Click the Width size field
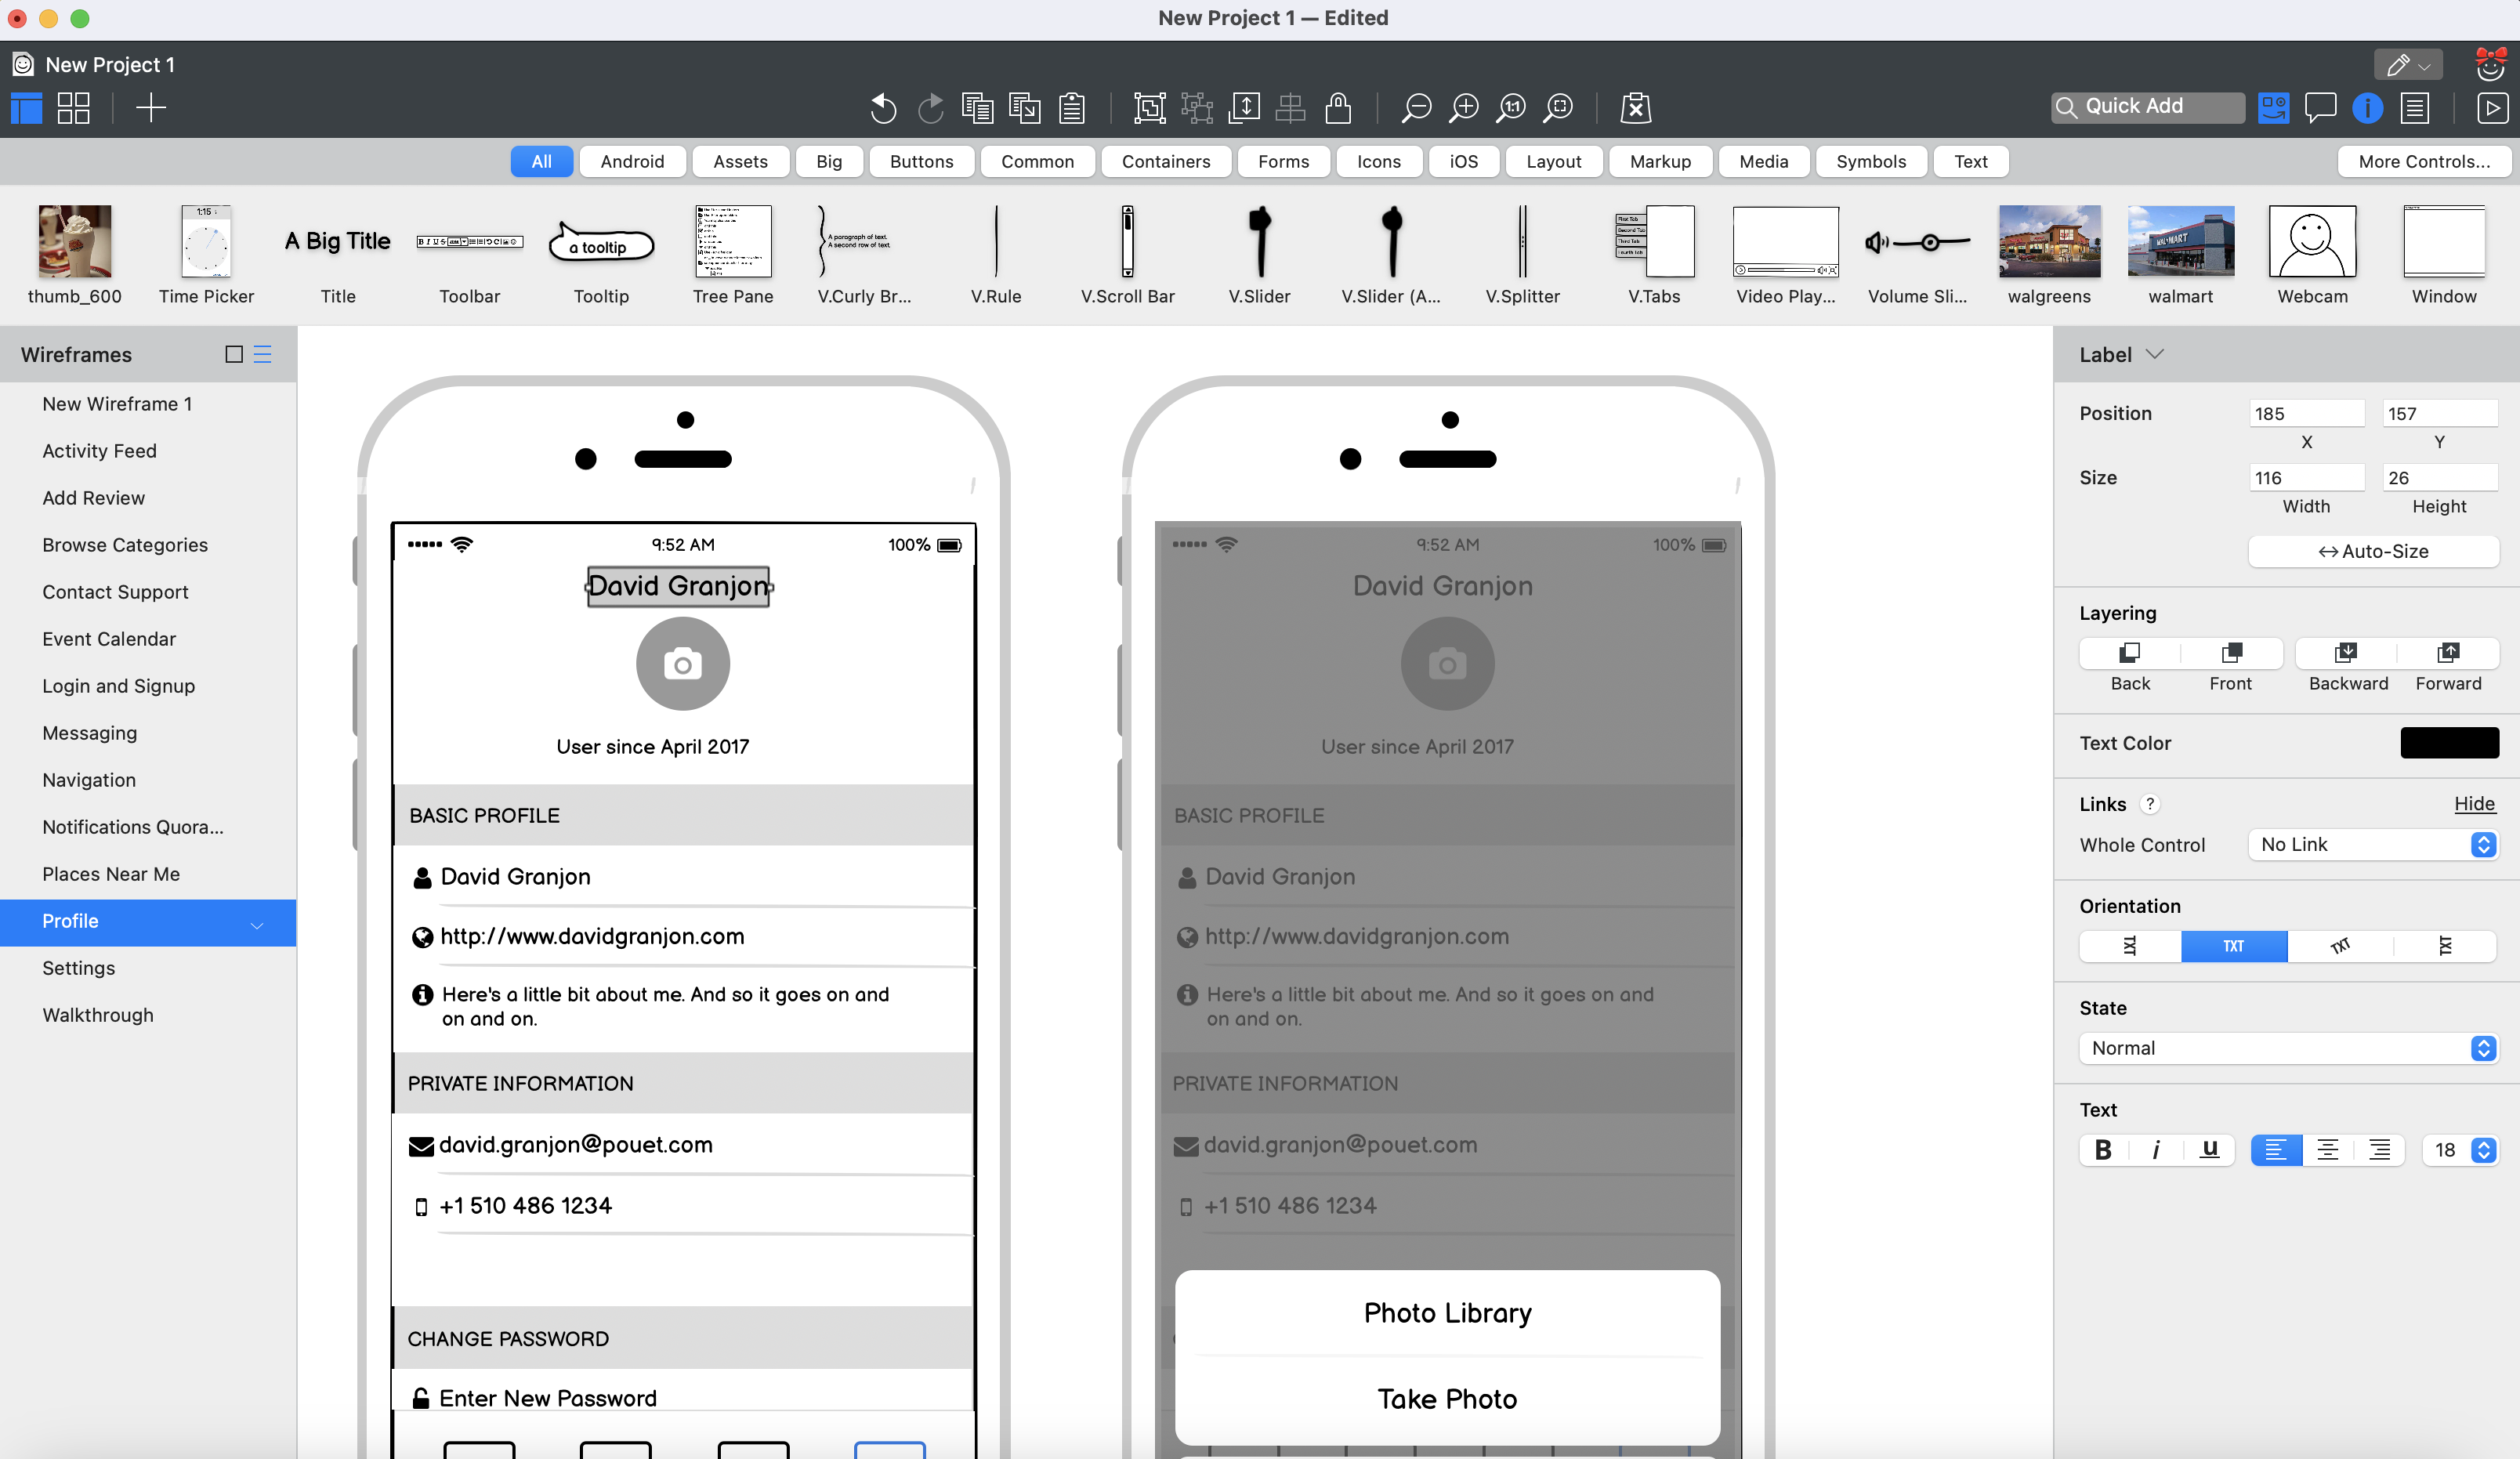The height and width of the screenshot is (1459, 2520). [2306, 478]
